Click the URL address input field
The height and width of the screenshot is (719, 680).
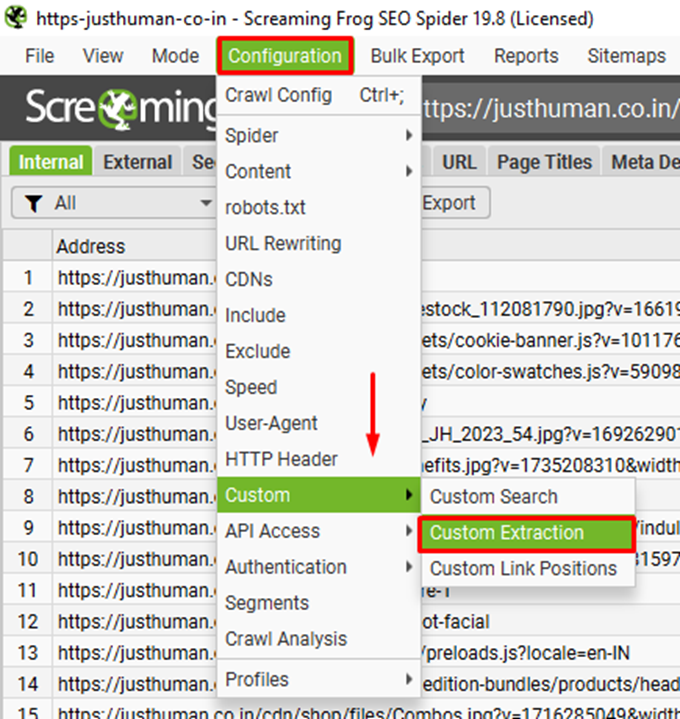[x=550, y=108]
